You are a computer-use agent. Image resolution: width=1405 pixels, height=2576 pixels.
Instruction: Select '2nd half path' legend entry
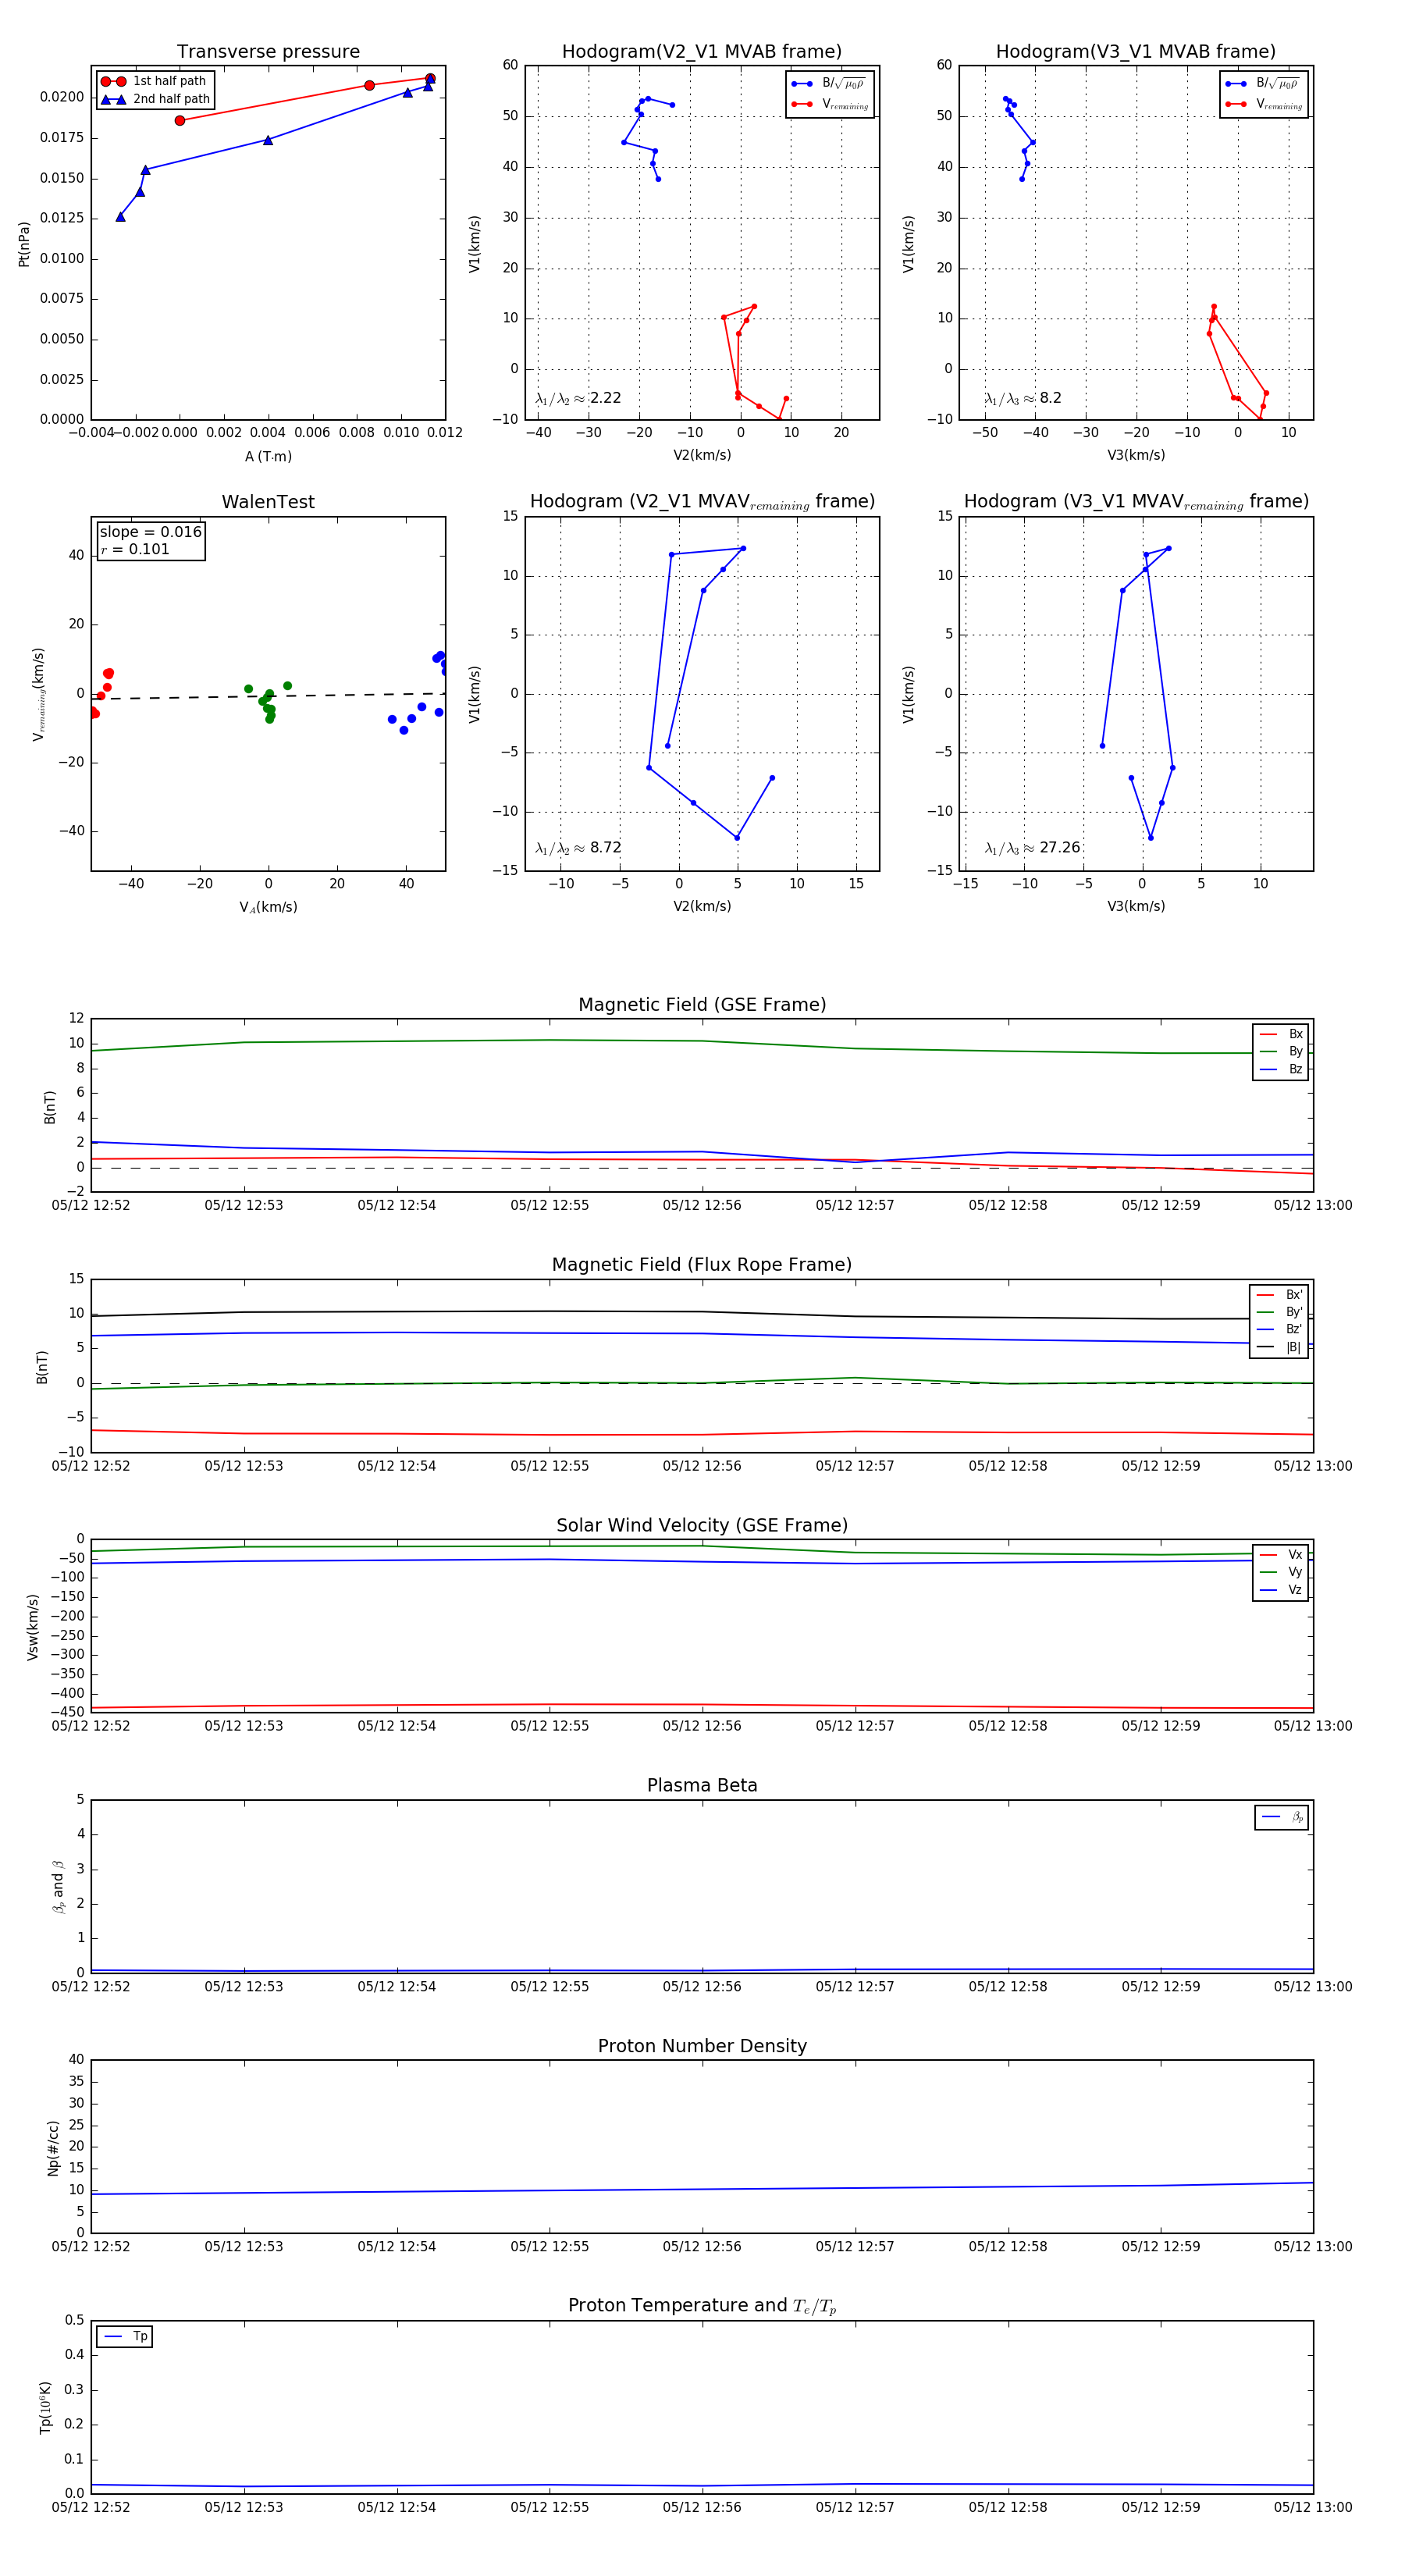click(x=155, y=99)
